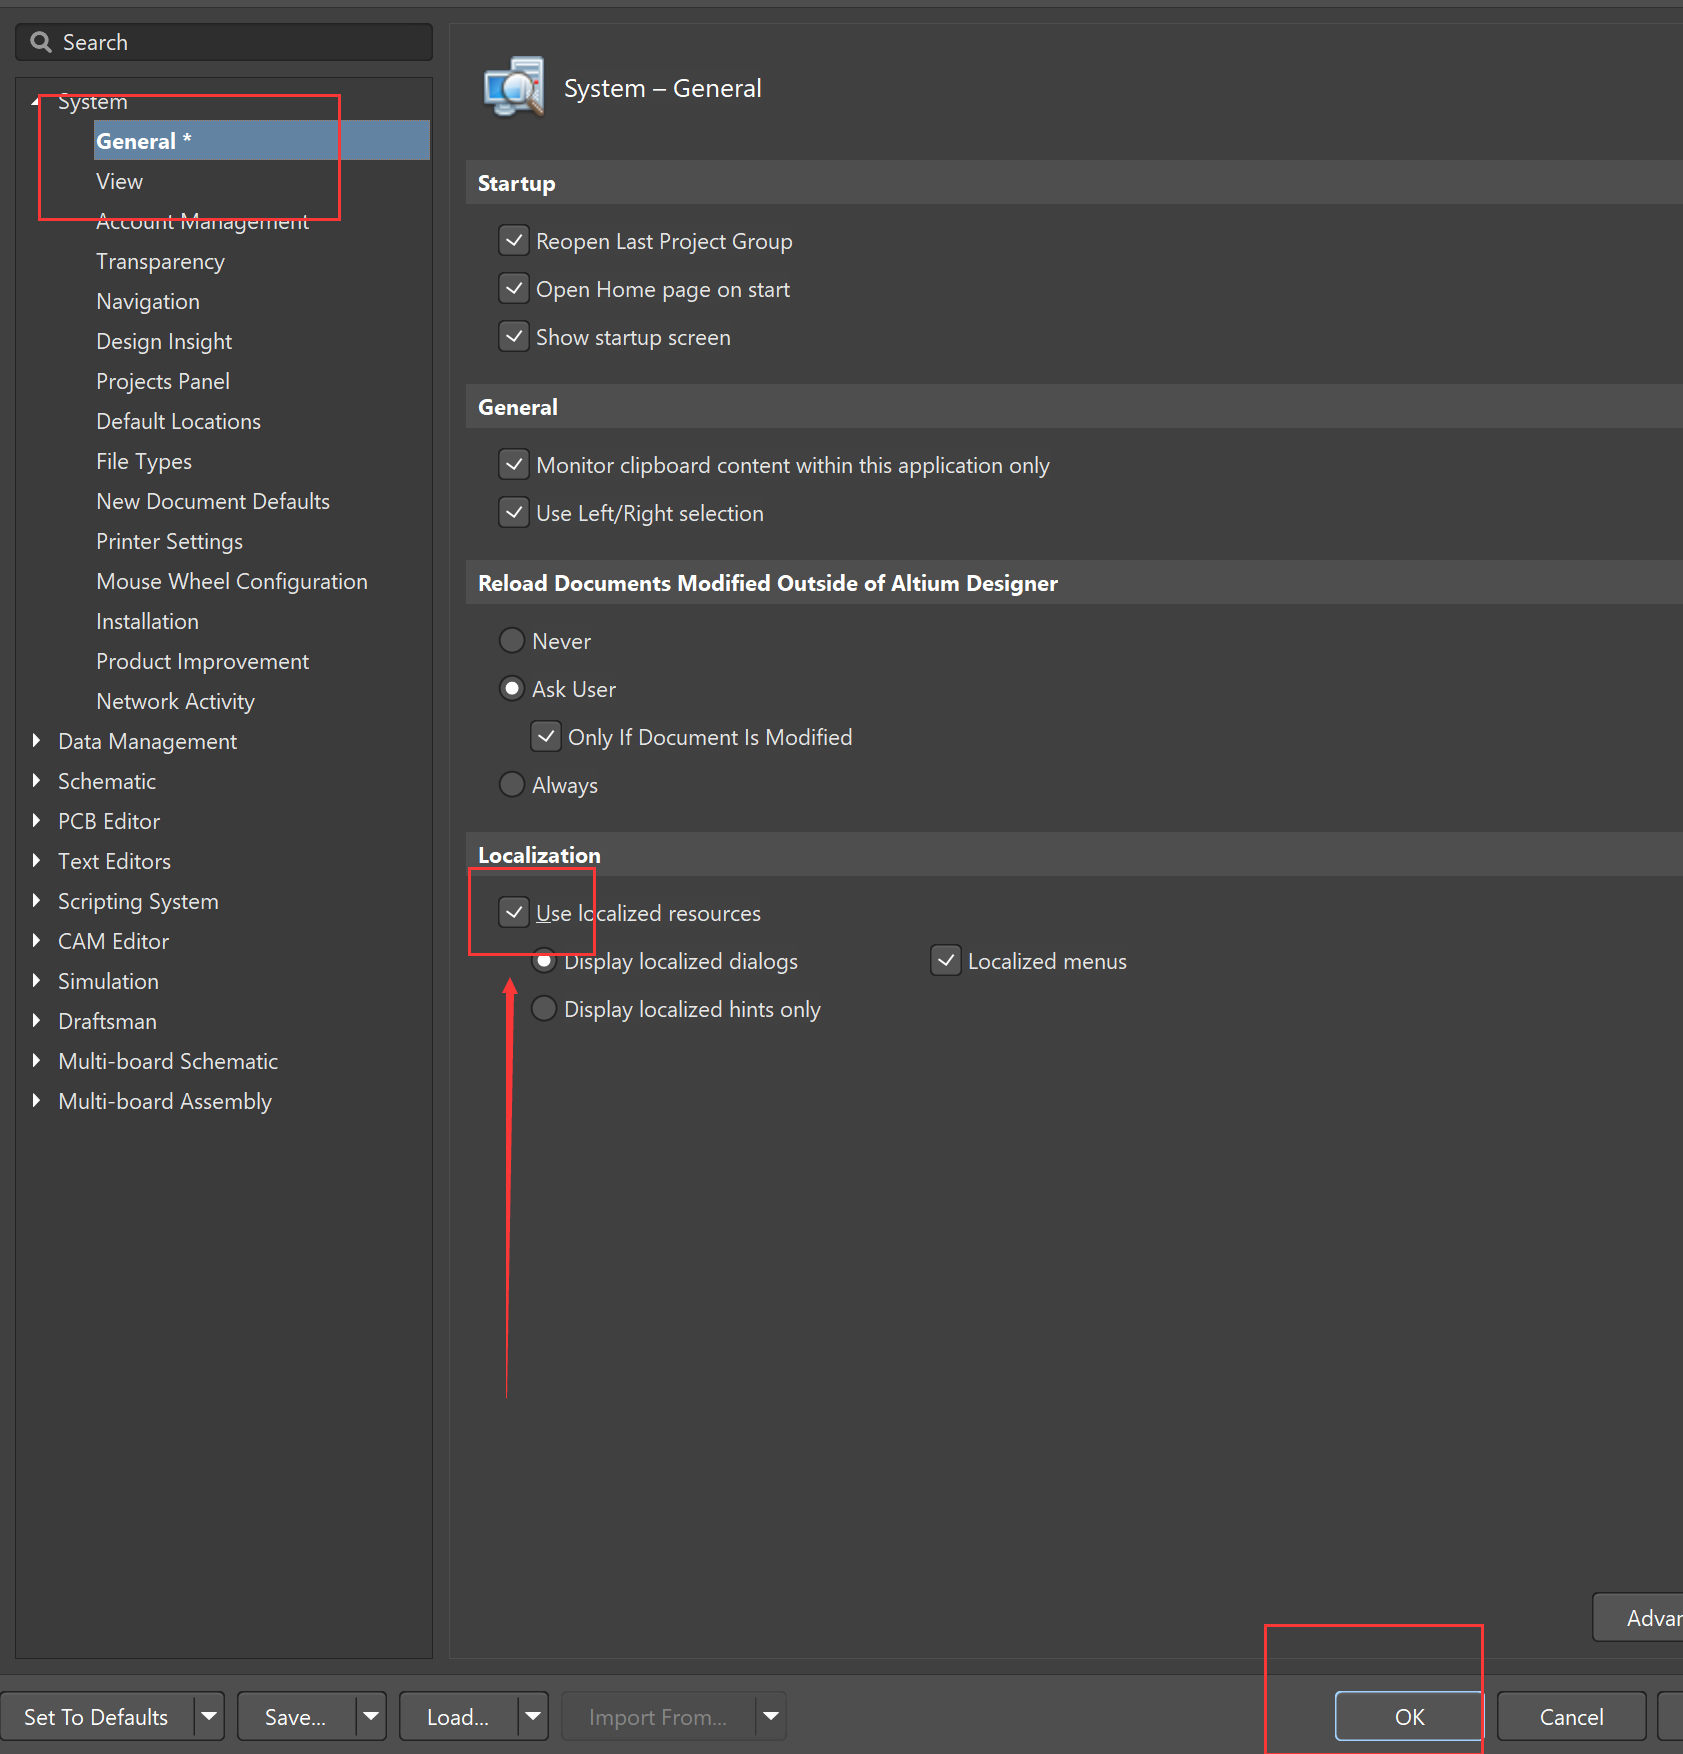The image size is (1683, 1754).
Task: Open the Save dropdown arrow
Action: pos(371,1717)
